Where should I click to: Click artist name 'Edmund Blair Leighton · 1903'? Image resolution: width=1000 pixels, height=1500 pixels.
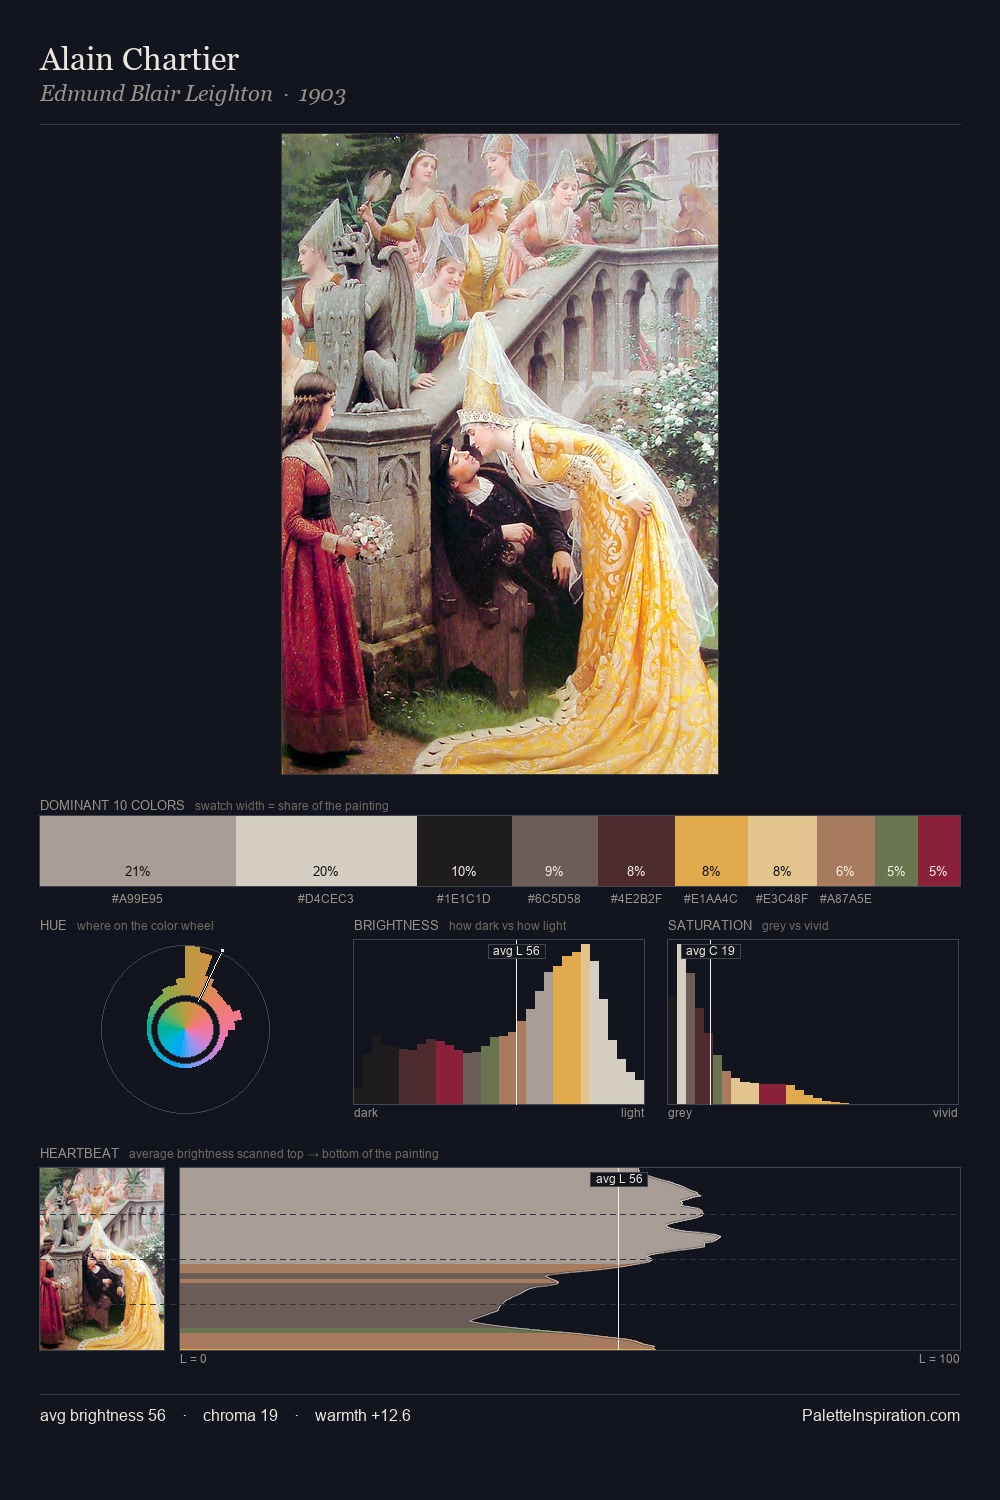coord(193,94)
